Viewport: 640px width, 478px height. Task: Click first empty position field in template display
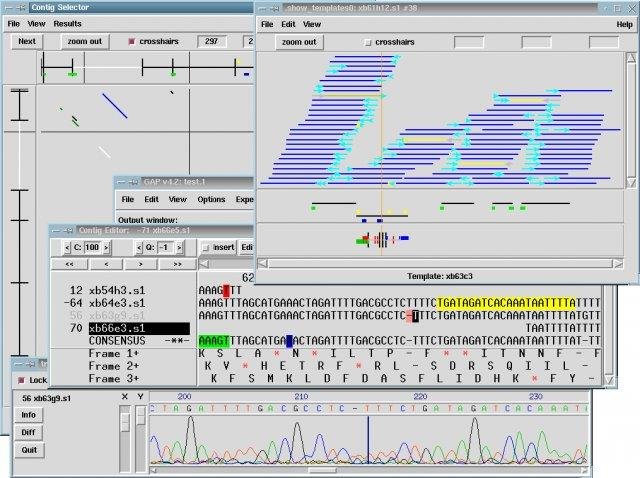[469, 42]
